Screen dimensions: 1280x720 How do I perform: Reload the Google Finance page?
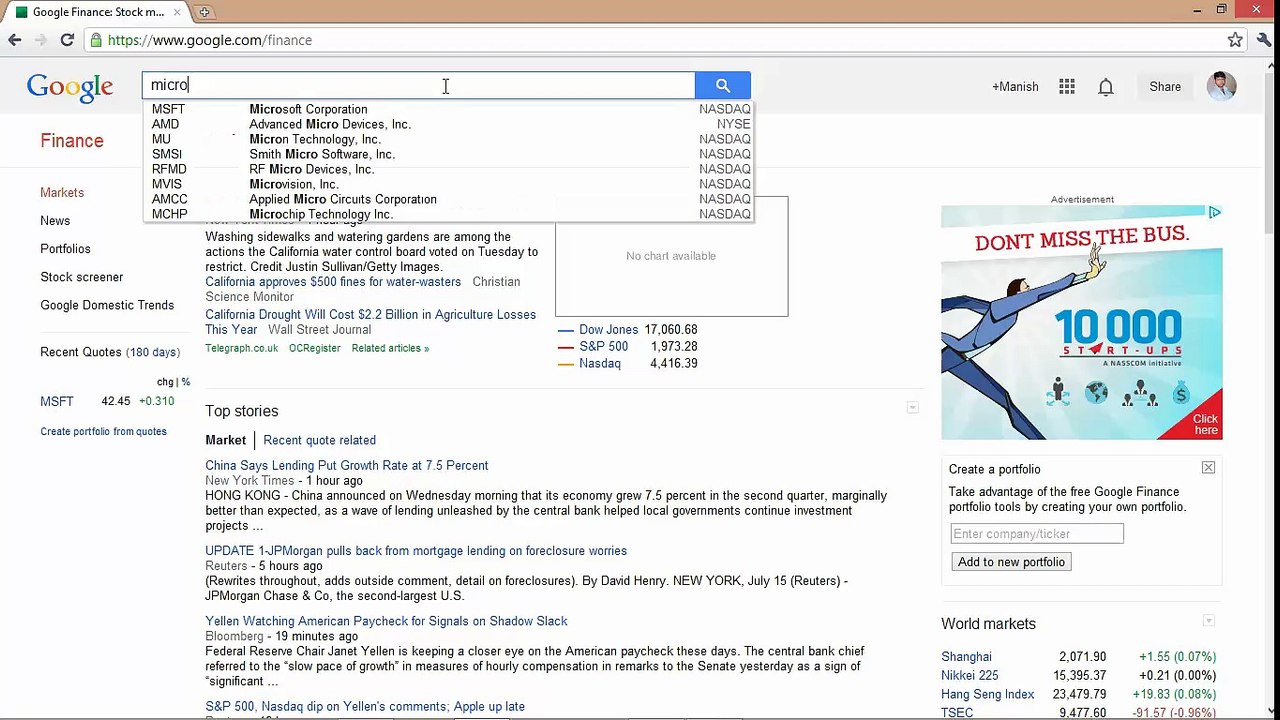(67, 40)
